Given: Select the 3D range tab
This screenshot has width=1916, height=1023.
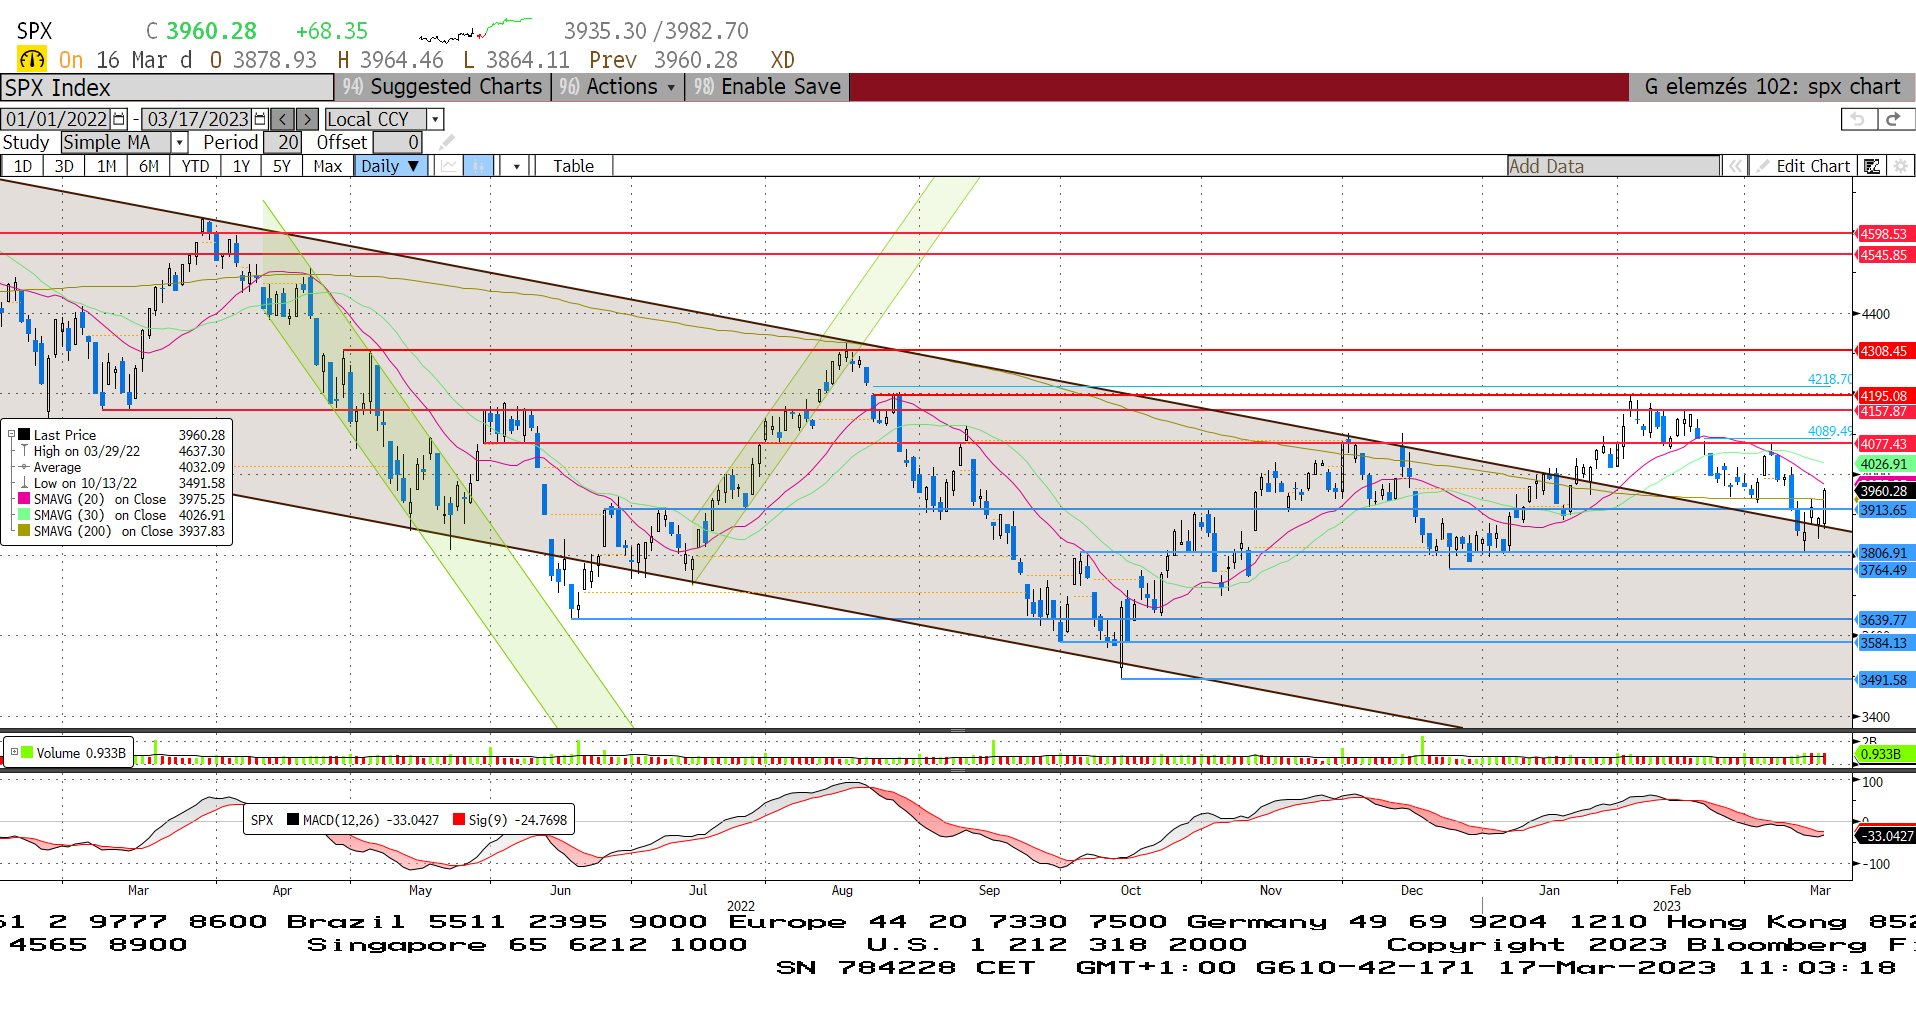Looking at the screenshot, I should 64,166.
